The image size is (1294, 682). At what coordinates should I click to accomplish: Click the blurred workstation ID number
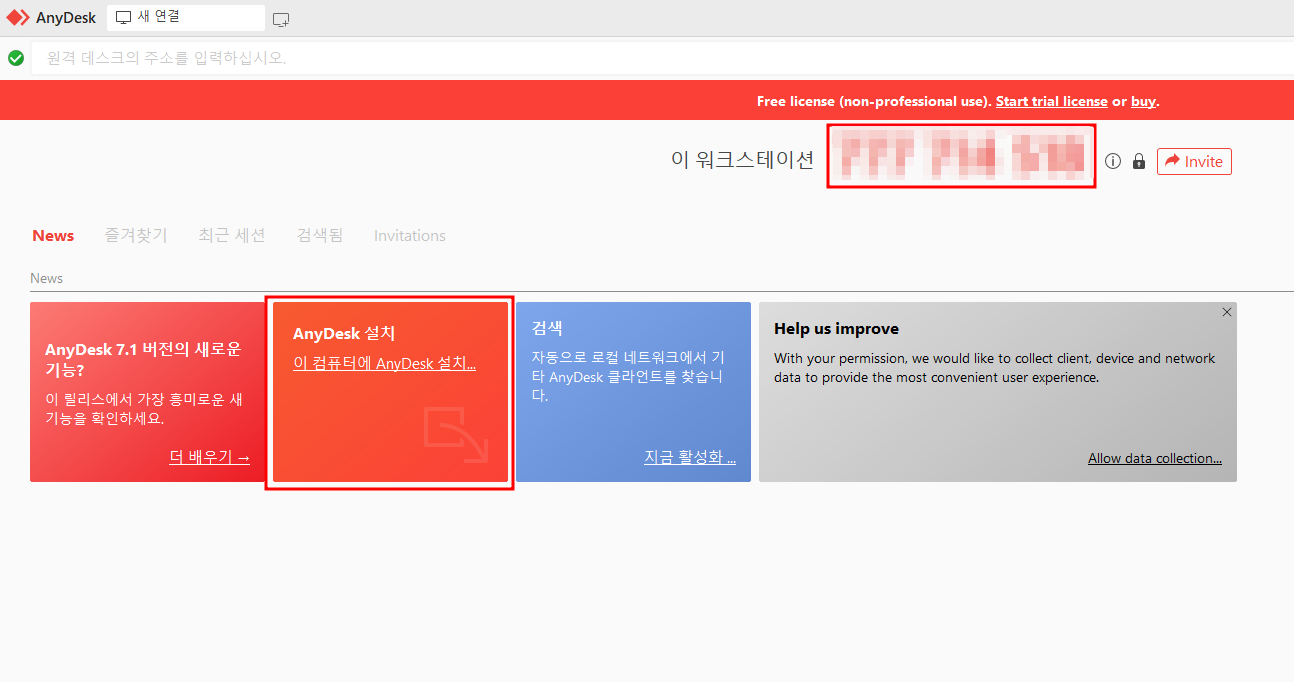tap(961, 156)
